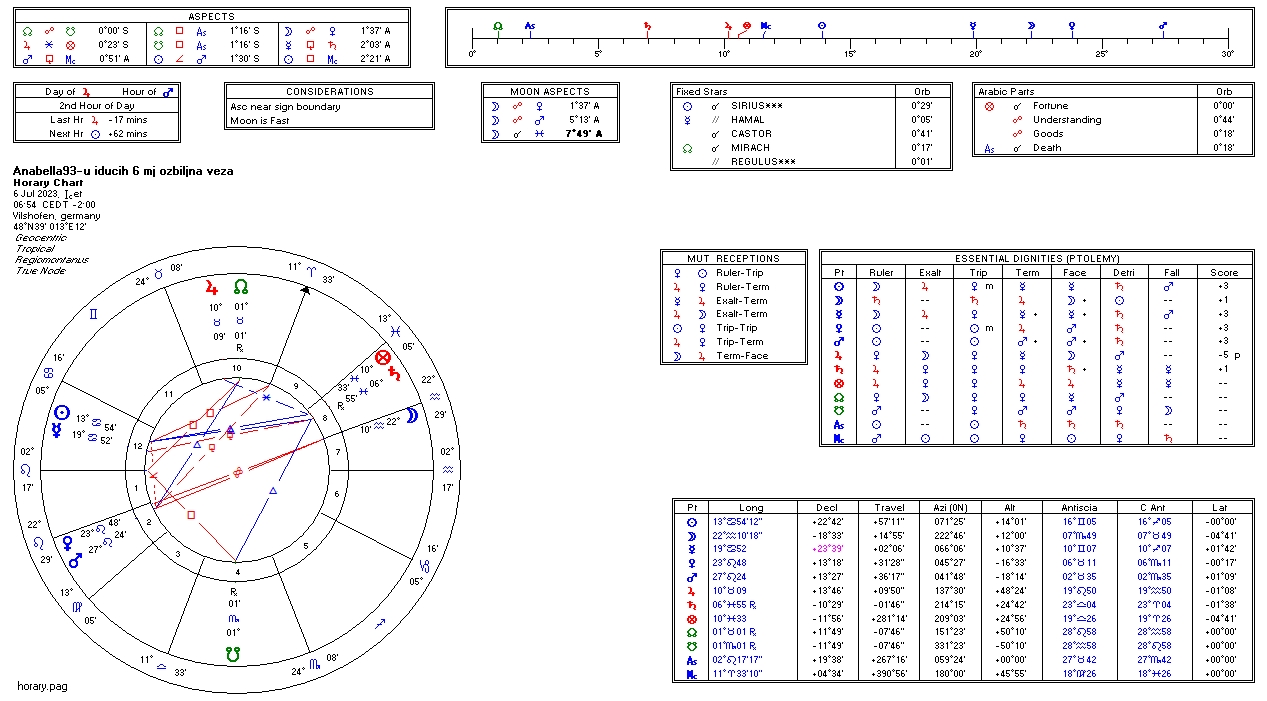Screen dimensions: 1267x701
Task: Select the 'Goods' Arabic part
Action: coord(1048,134)
